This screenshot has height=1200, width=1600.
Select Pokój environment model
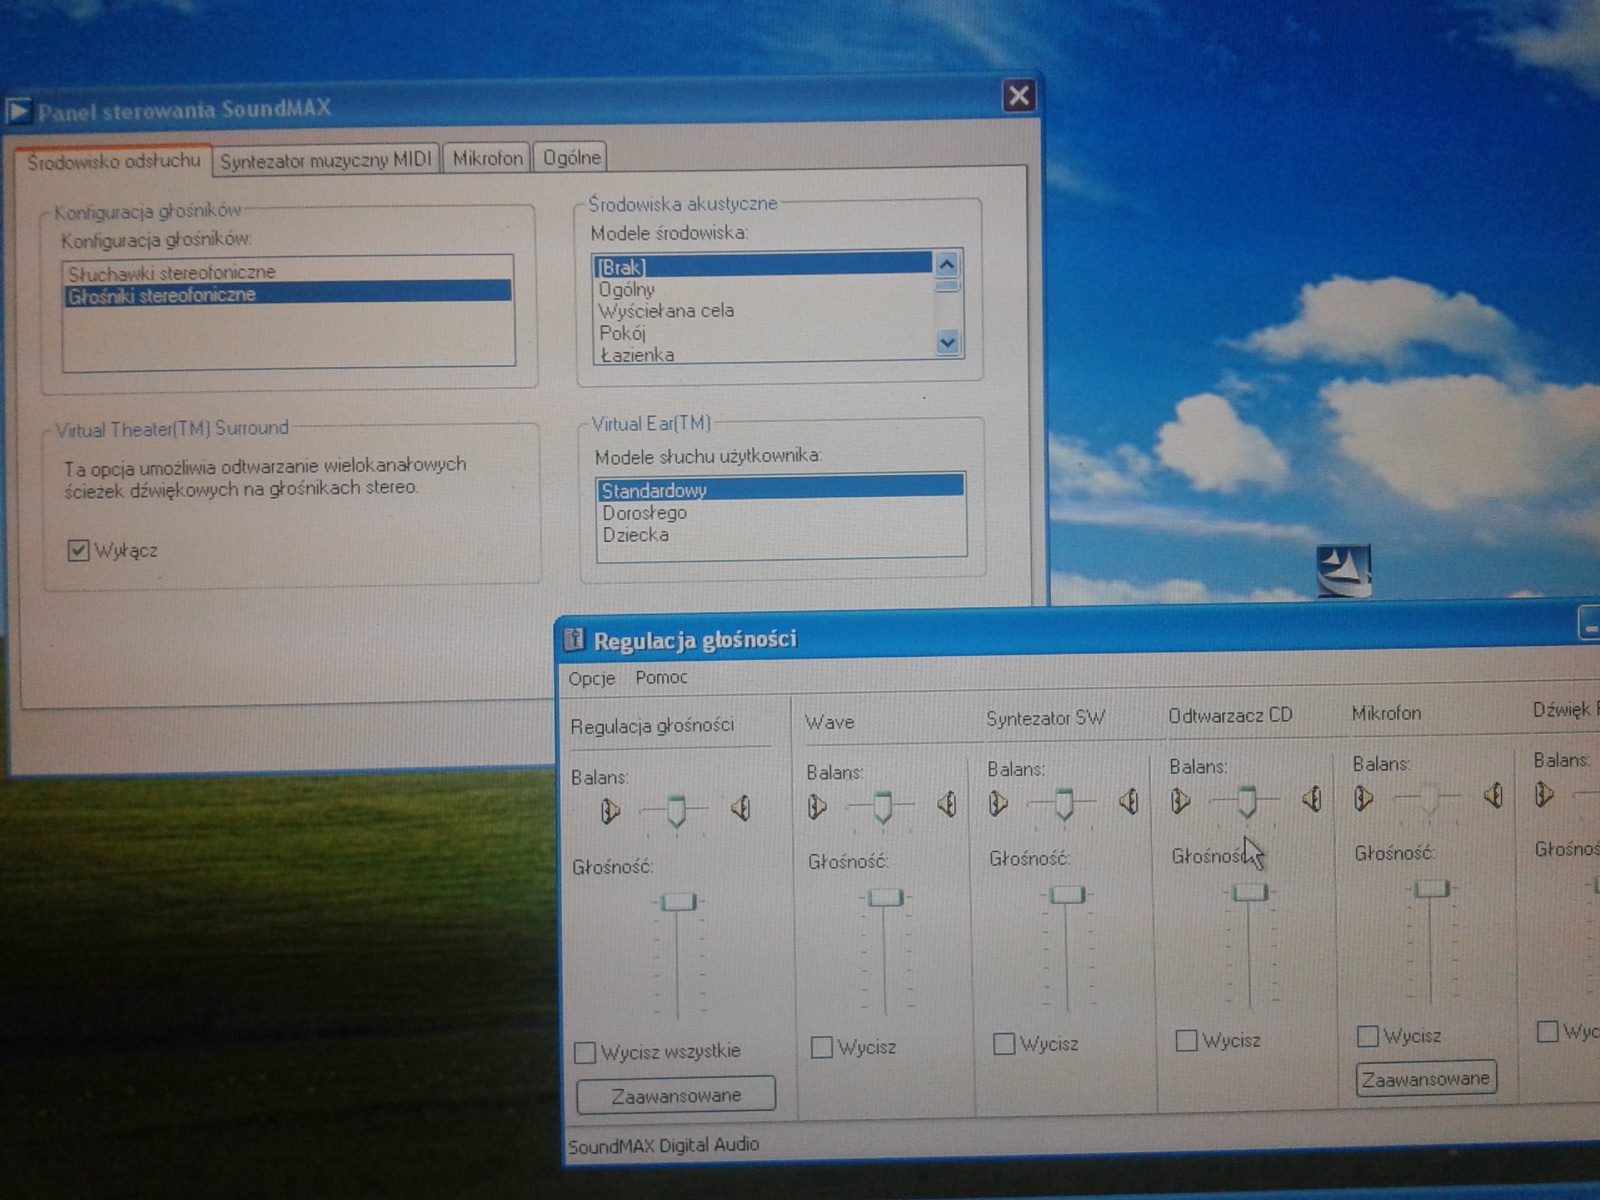point(764,333)
